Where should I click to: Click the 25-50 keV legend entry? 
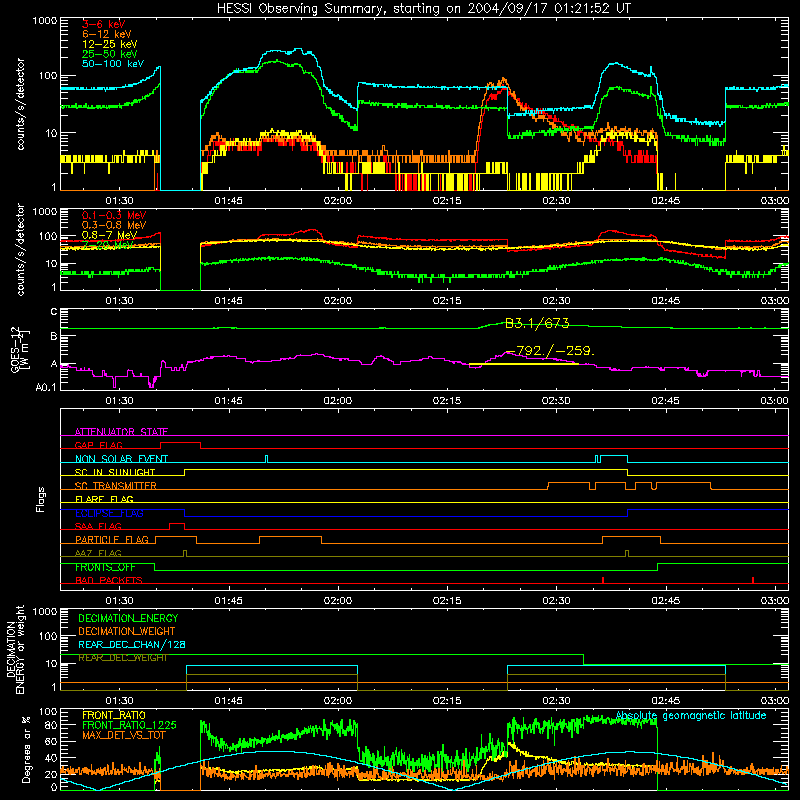[x=110, y=54]
